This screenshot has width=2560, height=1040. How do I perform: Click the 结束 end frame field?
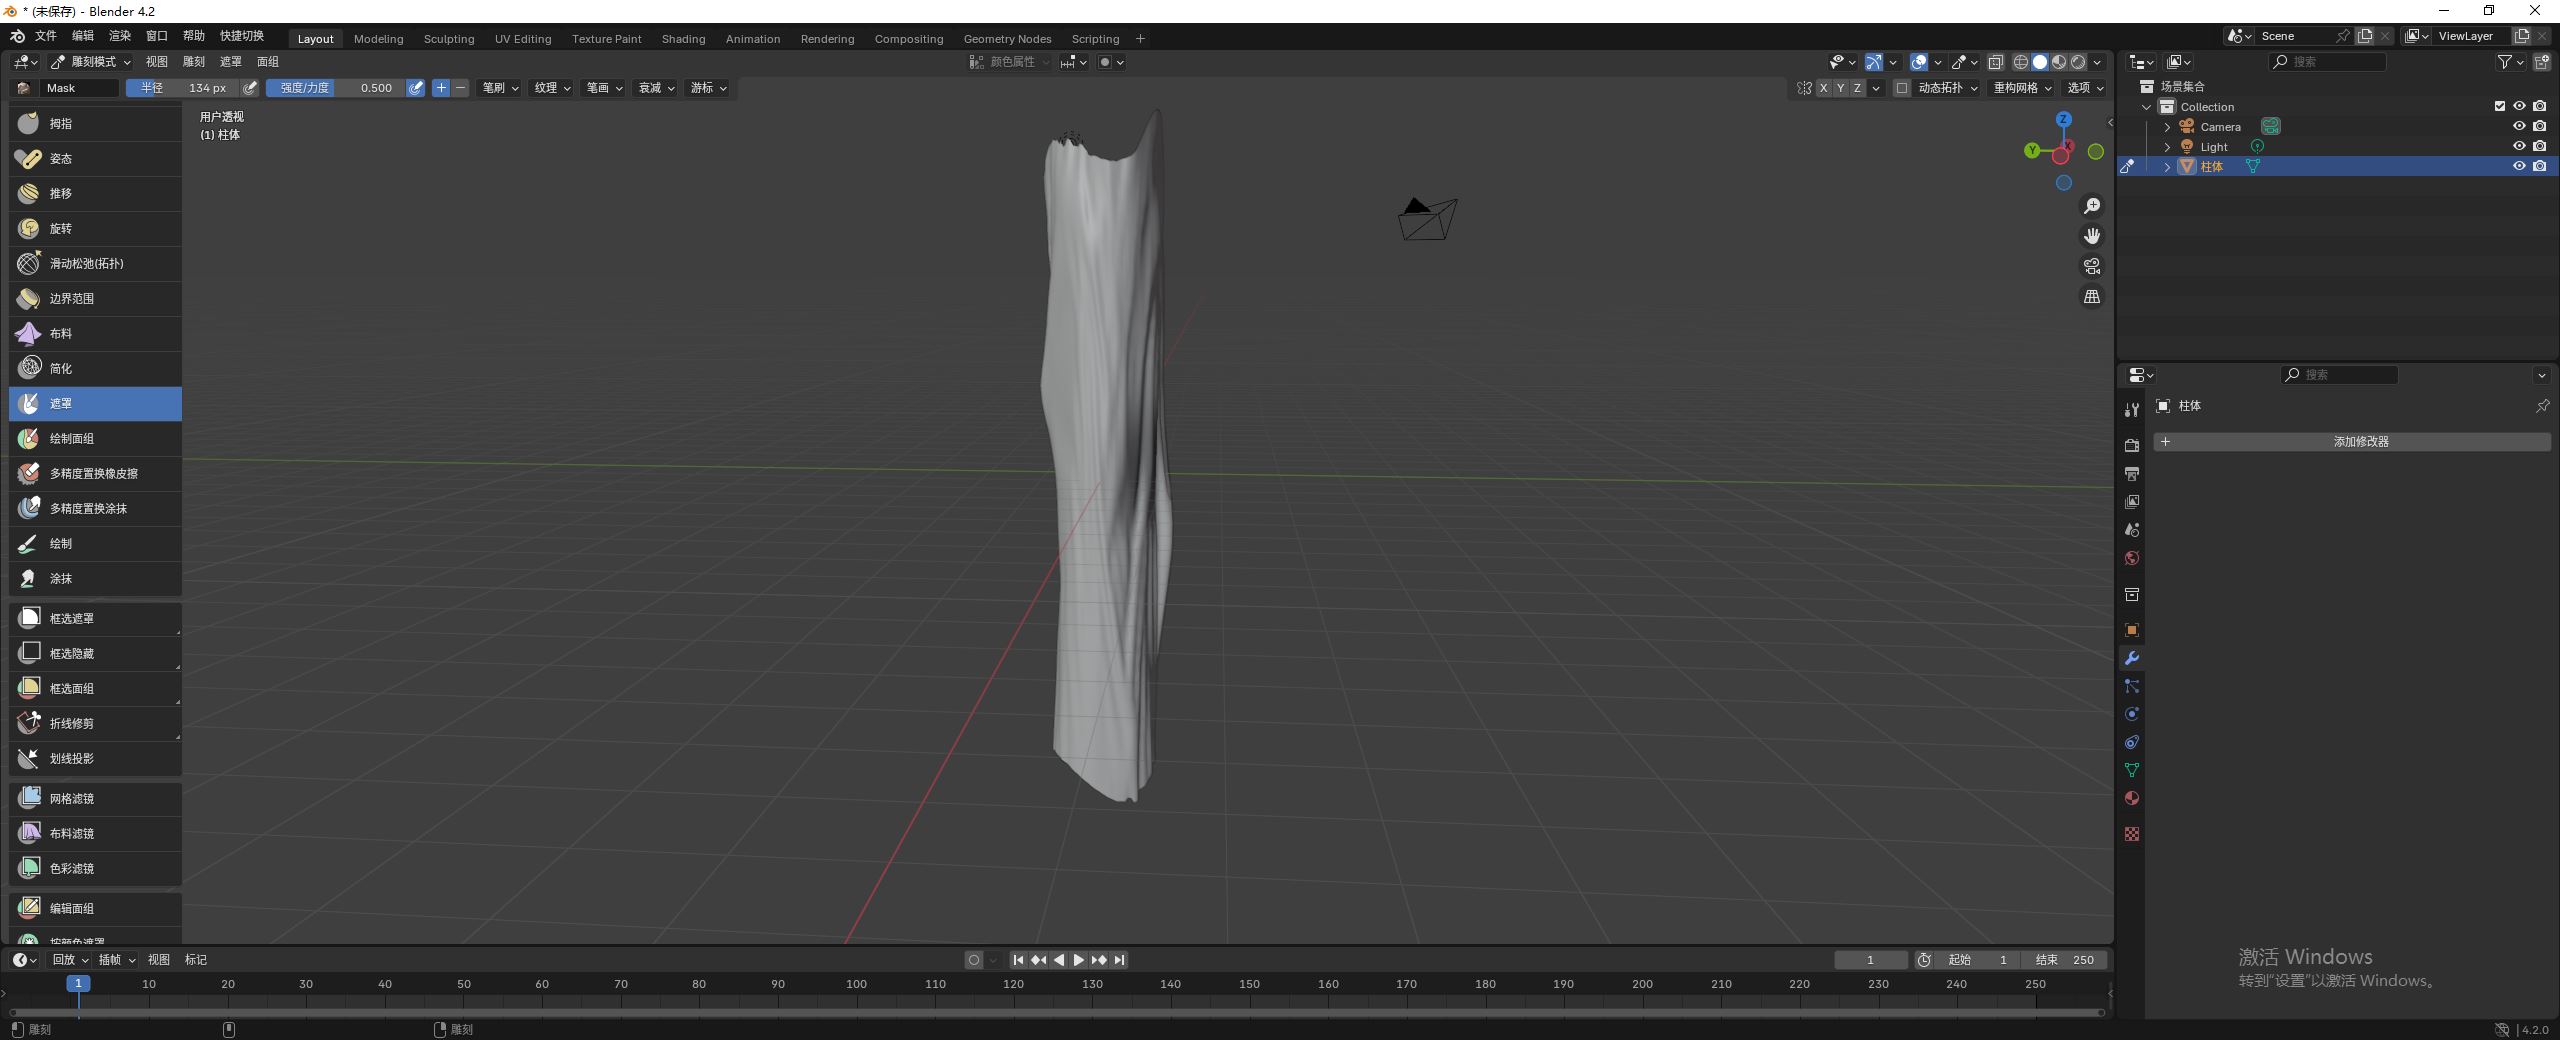pyautogui.click(x=2064, y=960)
